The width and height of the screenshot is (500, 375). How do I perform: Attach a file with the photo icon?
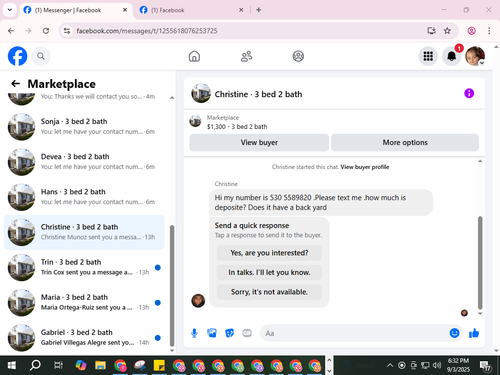(212, 333)
